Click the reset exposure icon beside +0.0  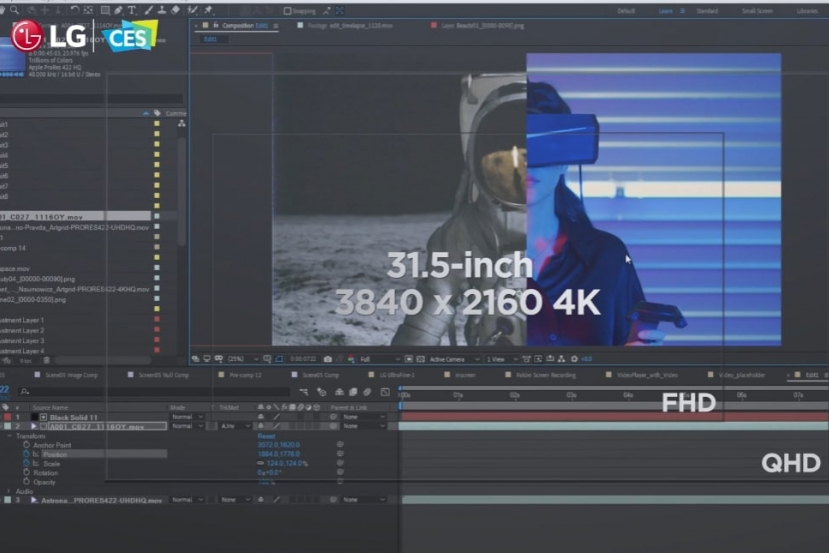[574, 359]
